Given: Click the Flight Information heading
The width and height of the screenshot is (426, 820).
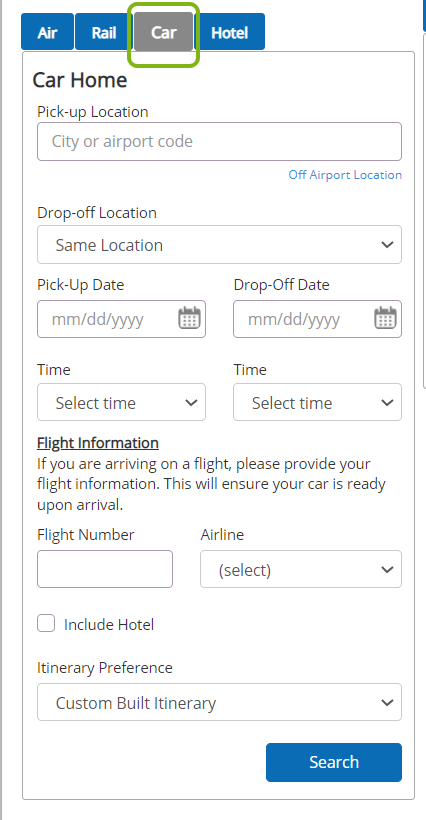Looking at the screenshot, I should point(98,443).
